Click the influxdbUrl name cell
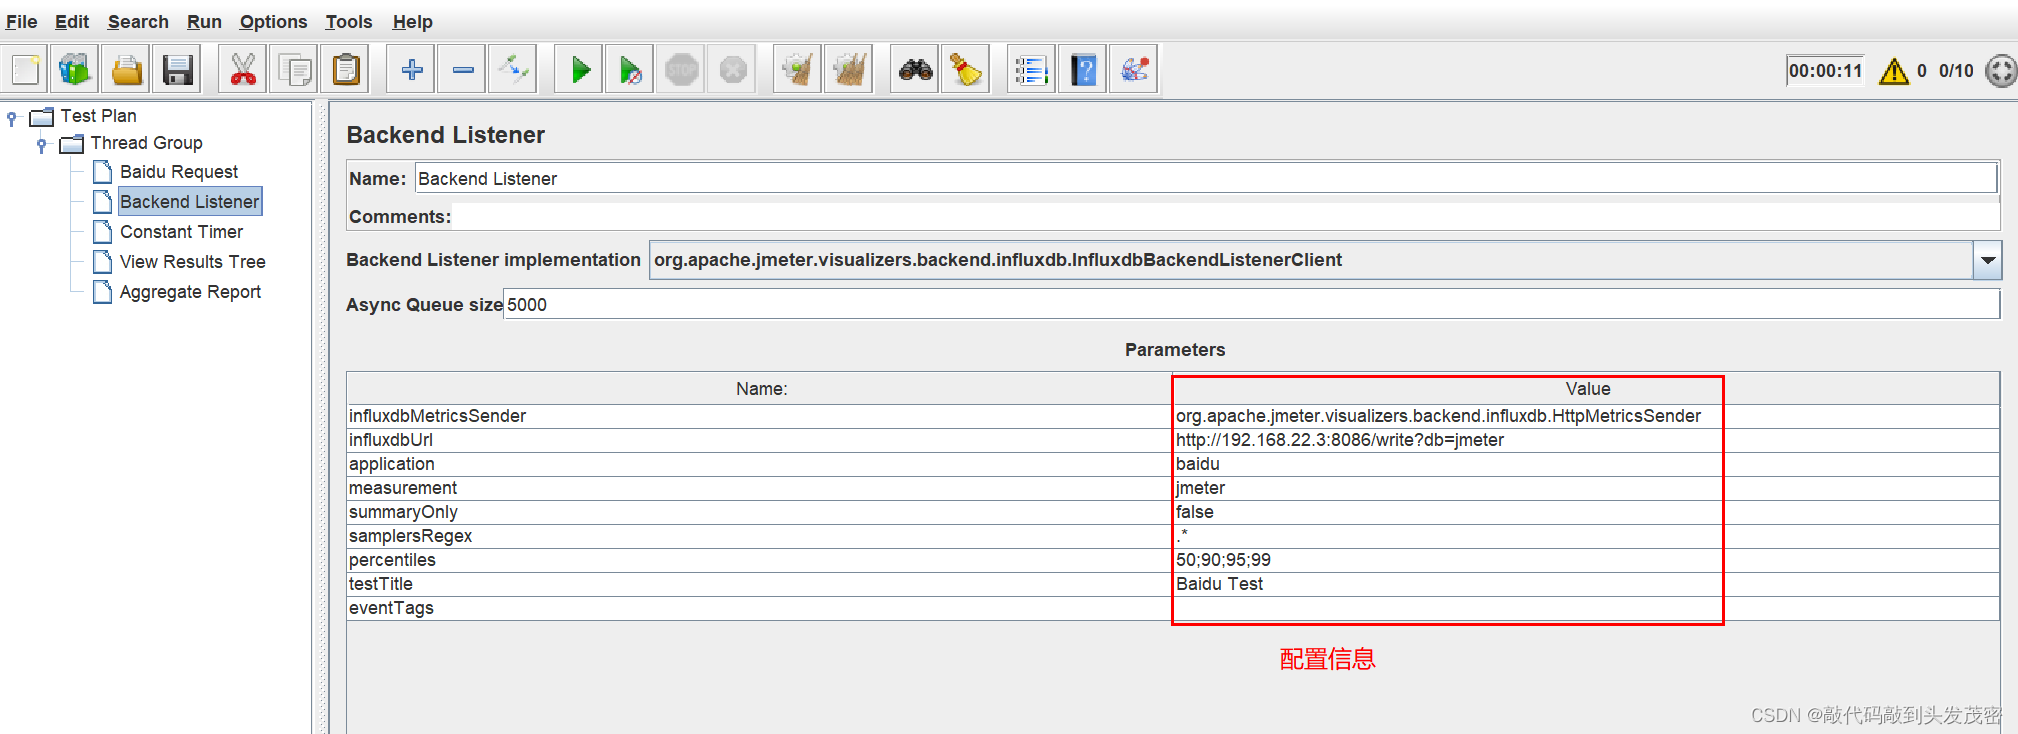 [x=760, y=440]
